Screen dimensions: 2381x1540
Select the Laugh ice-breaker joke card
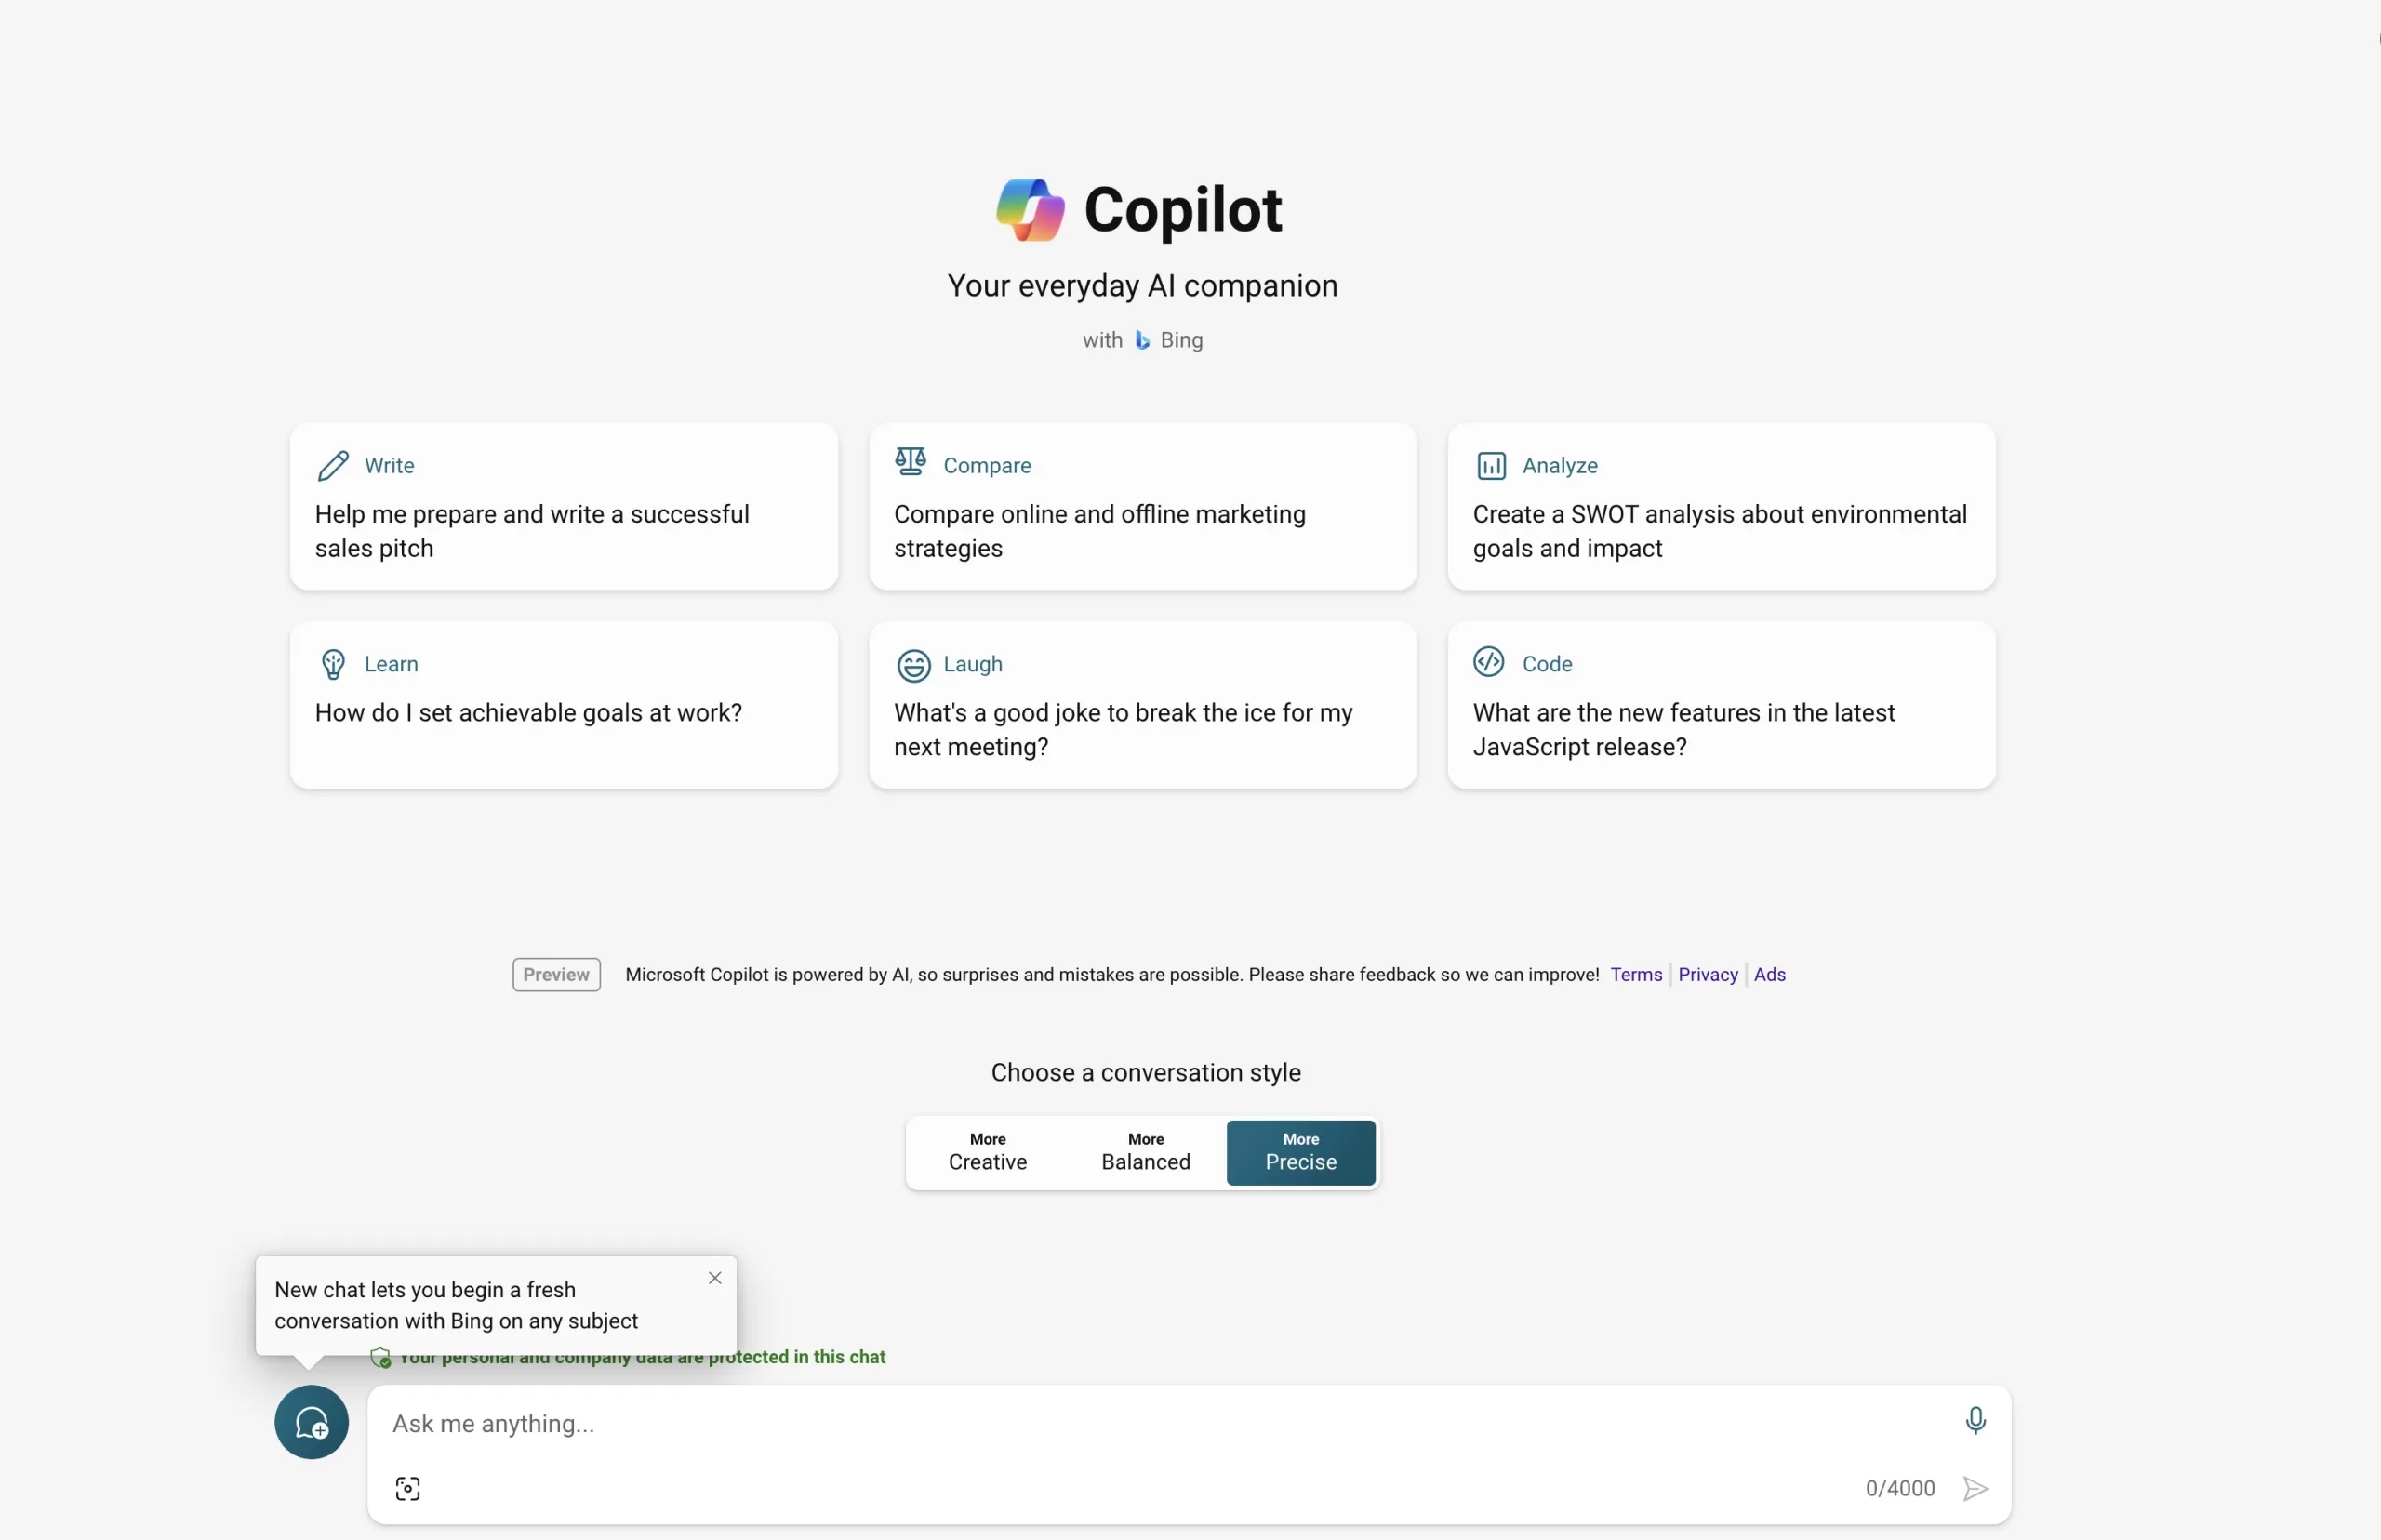point(1142,706)
